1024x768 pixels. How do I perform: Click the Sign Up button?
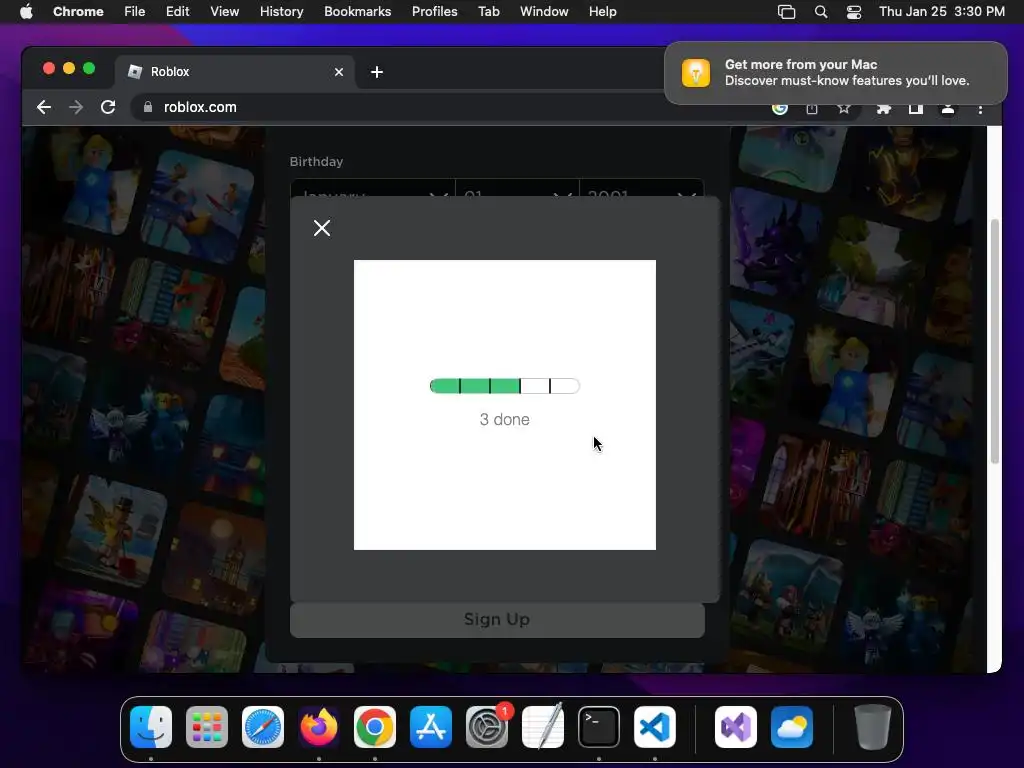point(497,619)
